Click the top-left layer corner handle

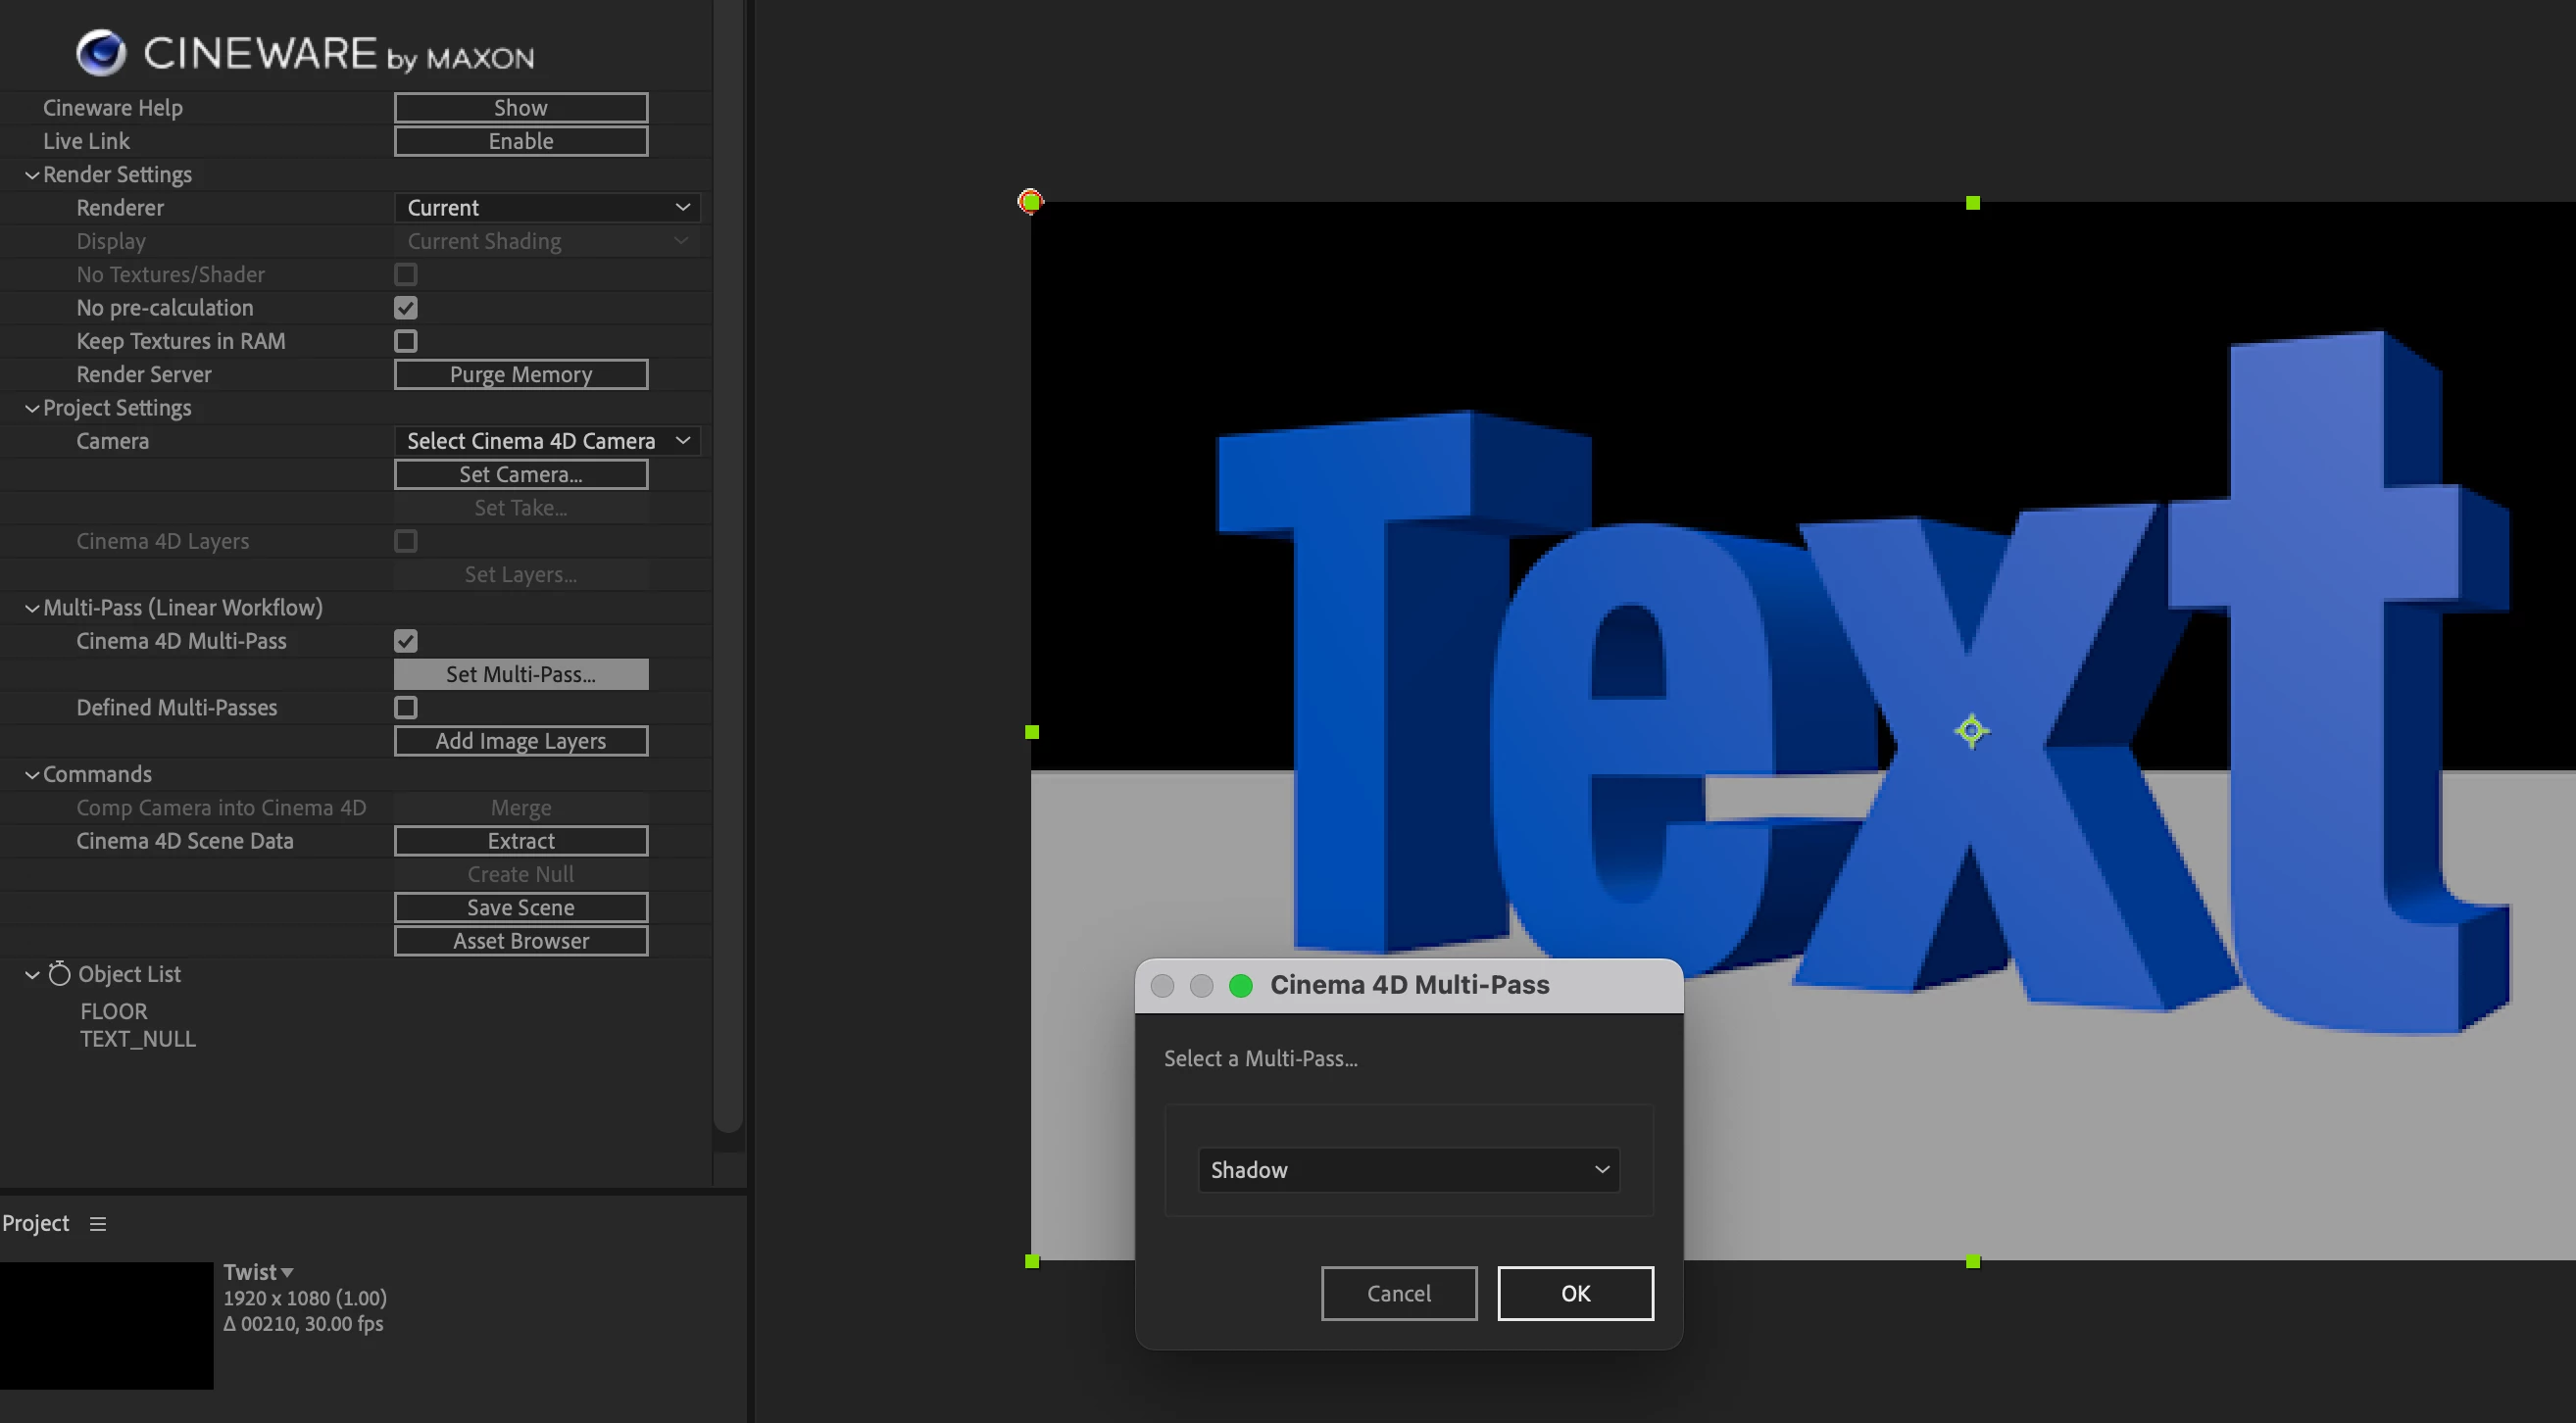click(1030, 202)
